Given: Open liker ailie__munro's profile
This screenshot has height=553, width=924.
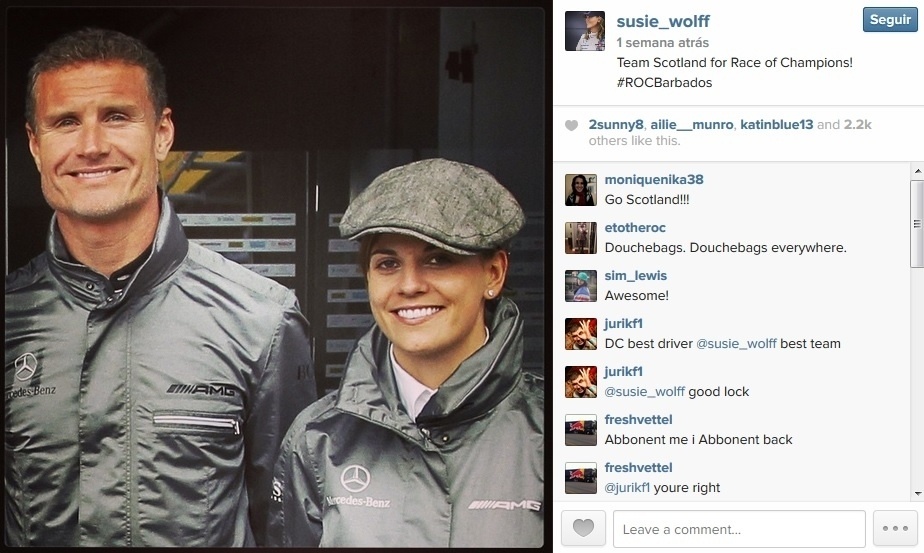Looking at the screenshot, I should coord(692,124).
